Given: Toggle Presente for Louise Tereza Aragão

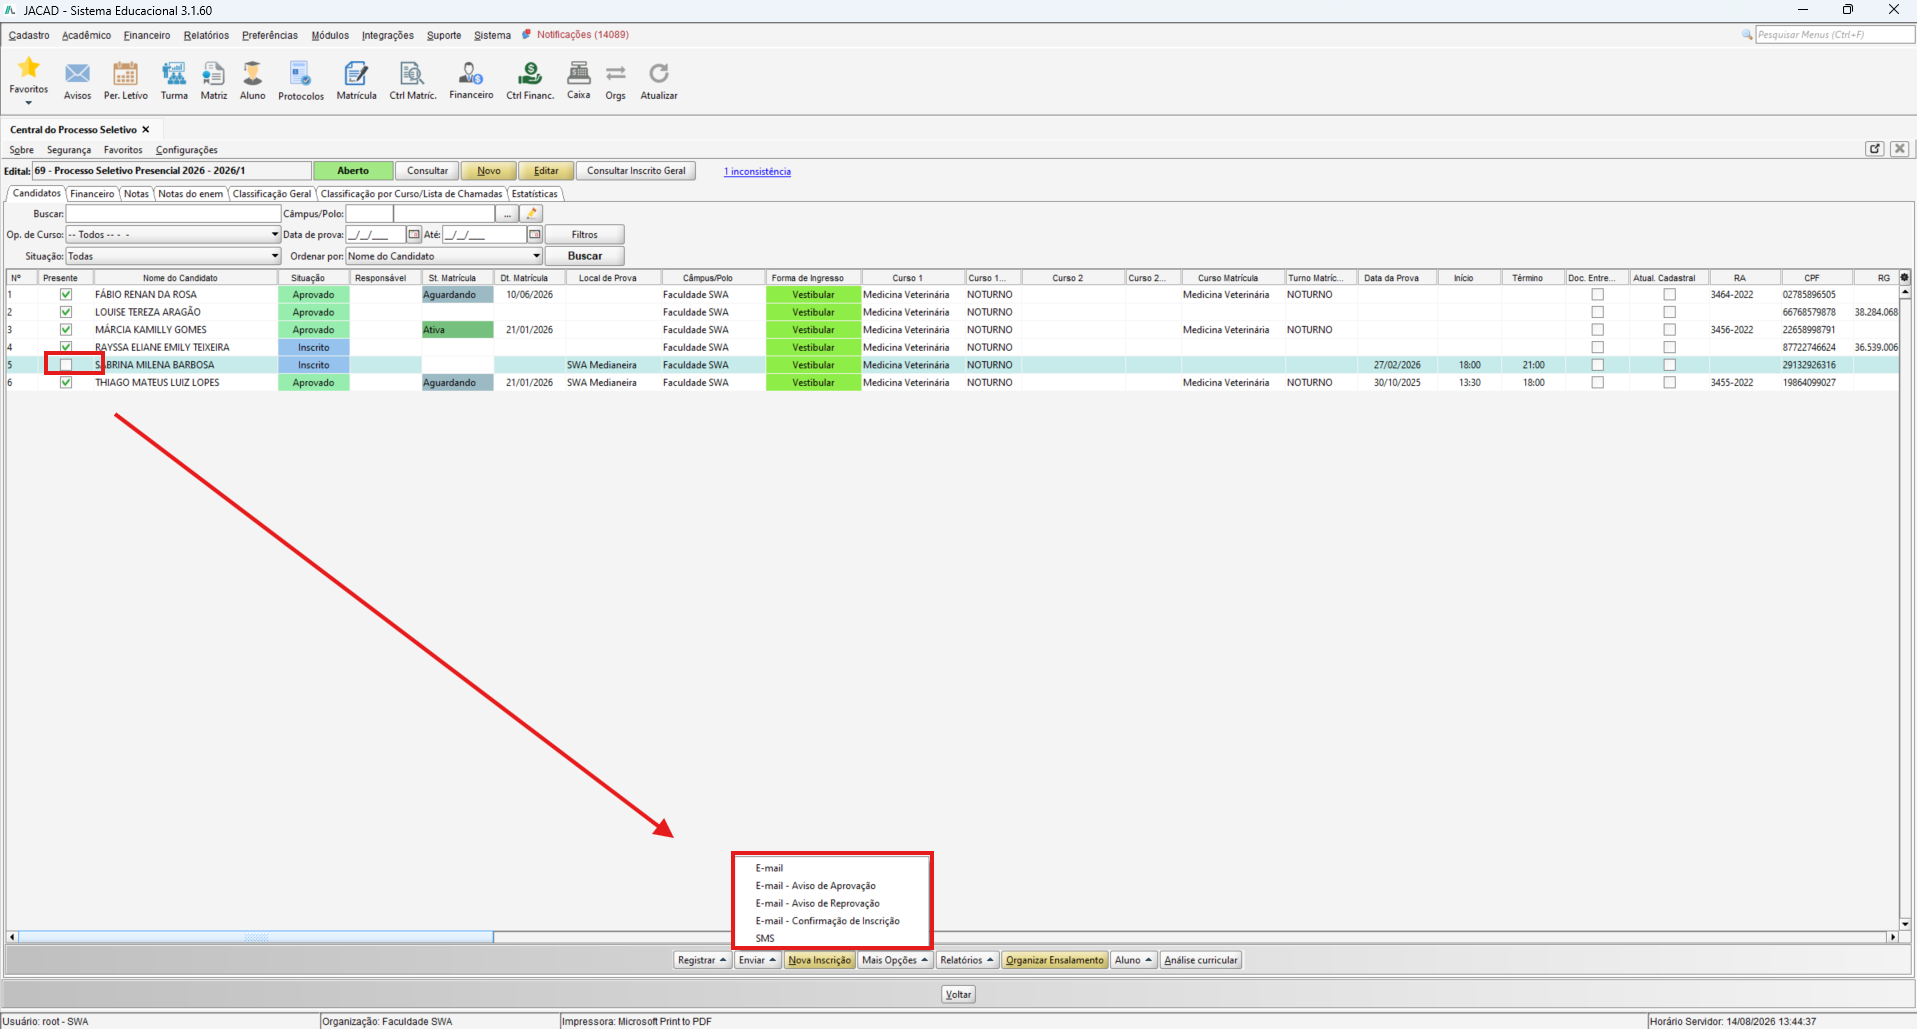Looking at the screenshot, I should (66, 312).
